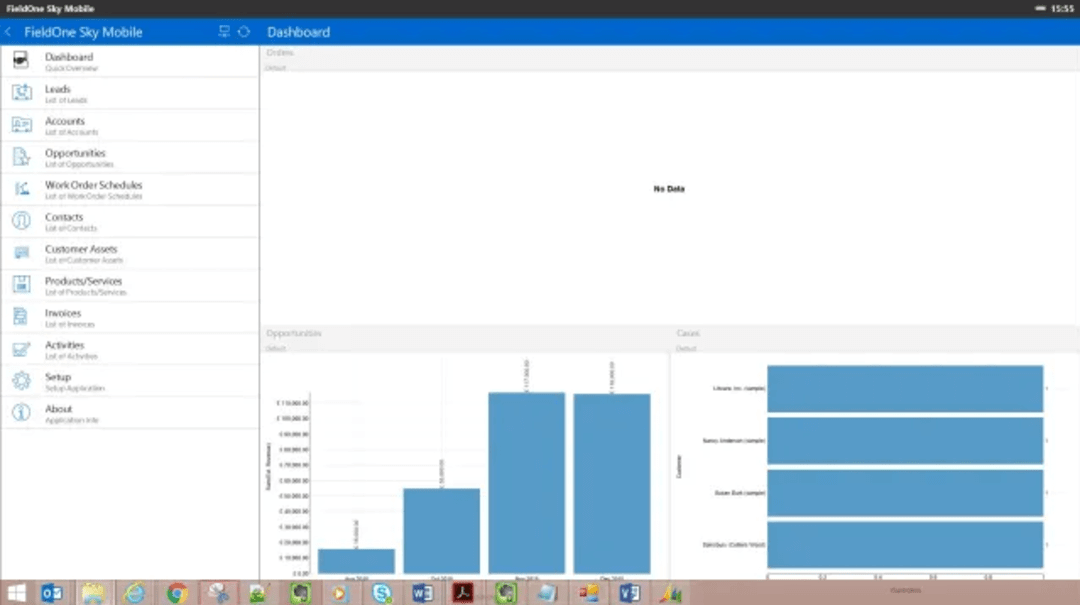Viewport: 1080px width, 605px height.
Task: Select the Cases panel header
Action: pos(687,333)
